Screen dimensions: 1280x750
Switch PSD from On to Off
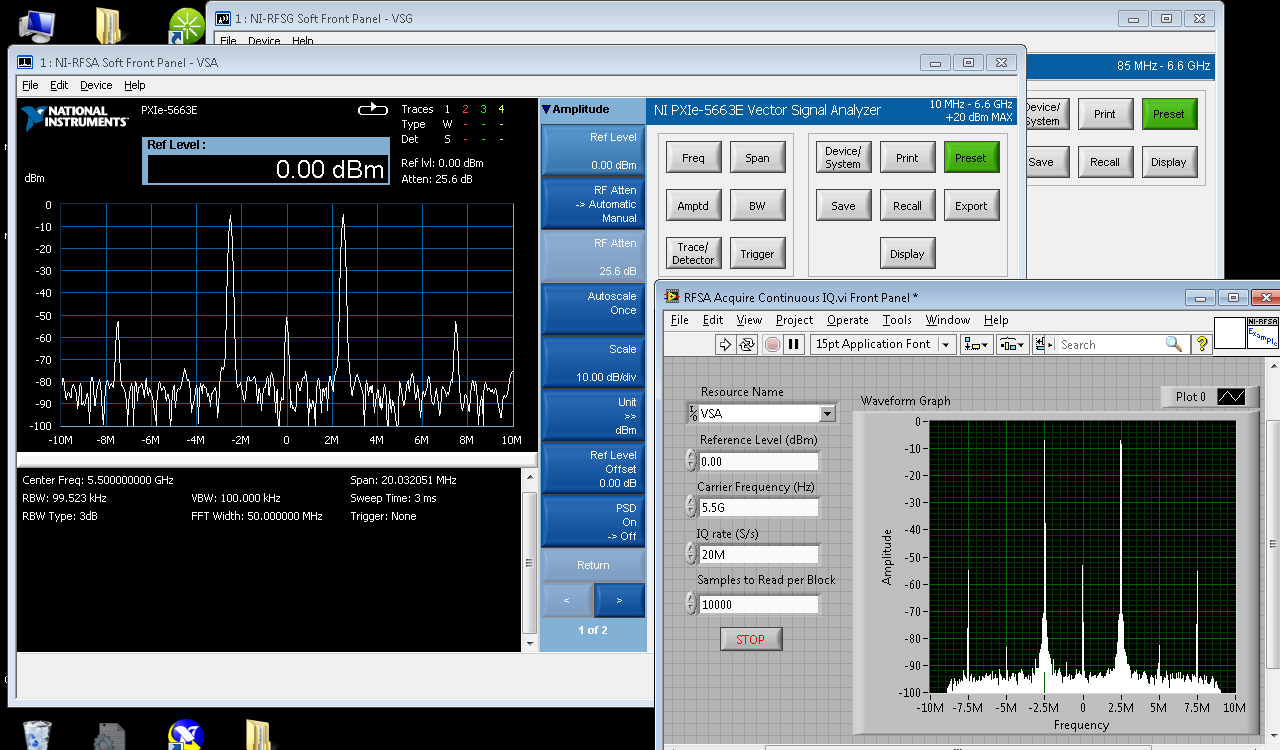tap(593, 520)
